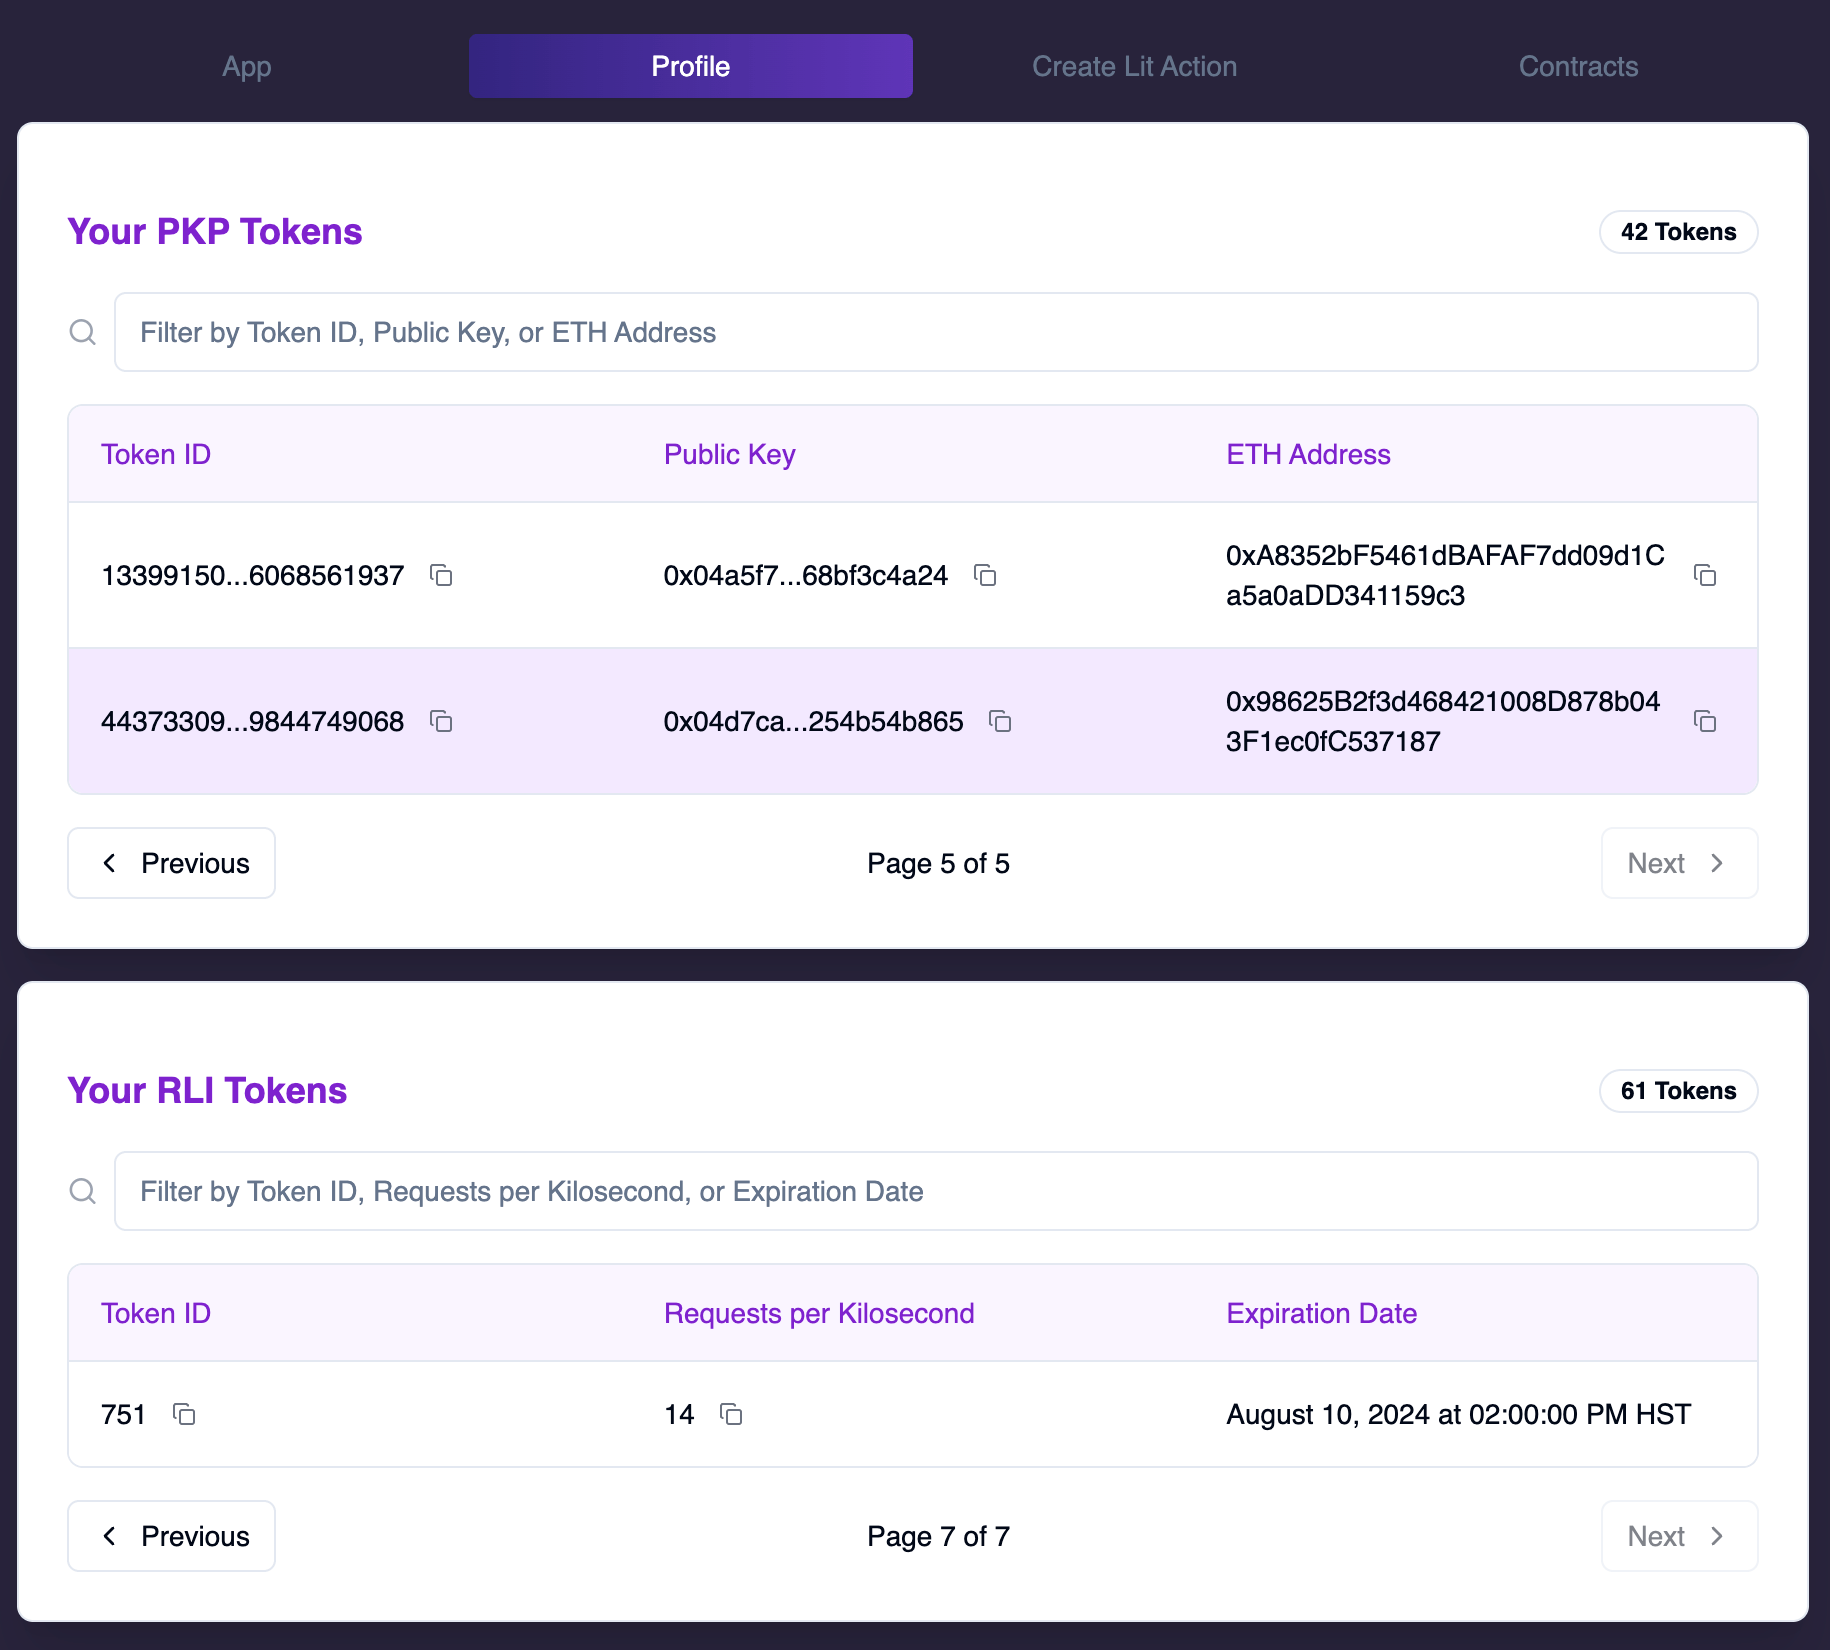
Task: Click the 61 Tokens badge
Action: [1678, 1091]
